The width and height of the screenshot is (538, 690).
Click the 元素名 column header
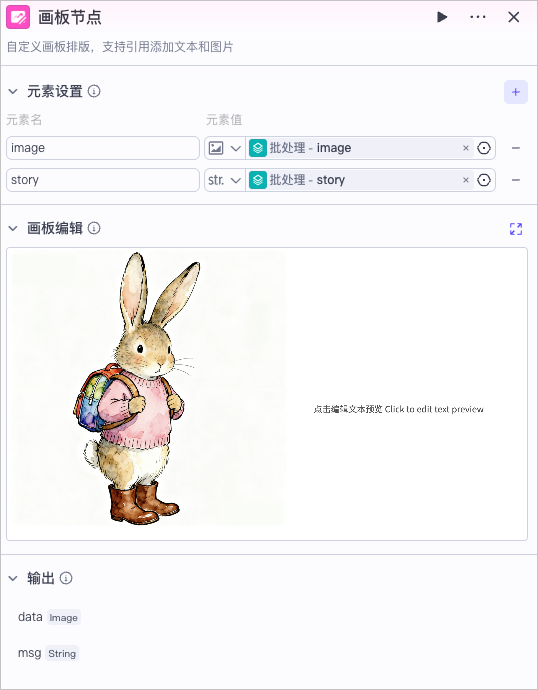tap(24, 120)
